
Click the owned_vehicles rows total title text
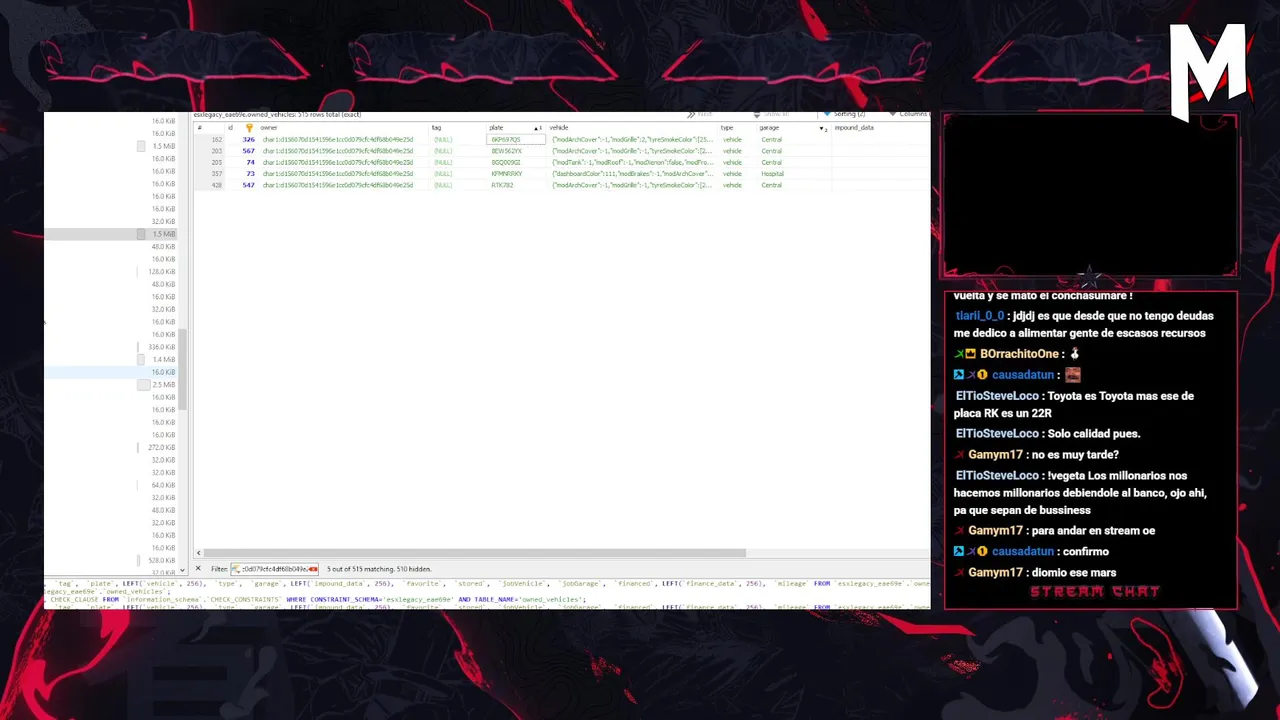[277, 114]
